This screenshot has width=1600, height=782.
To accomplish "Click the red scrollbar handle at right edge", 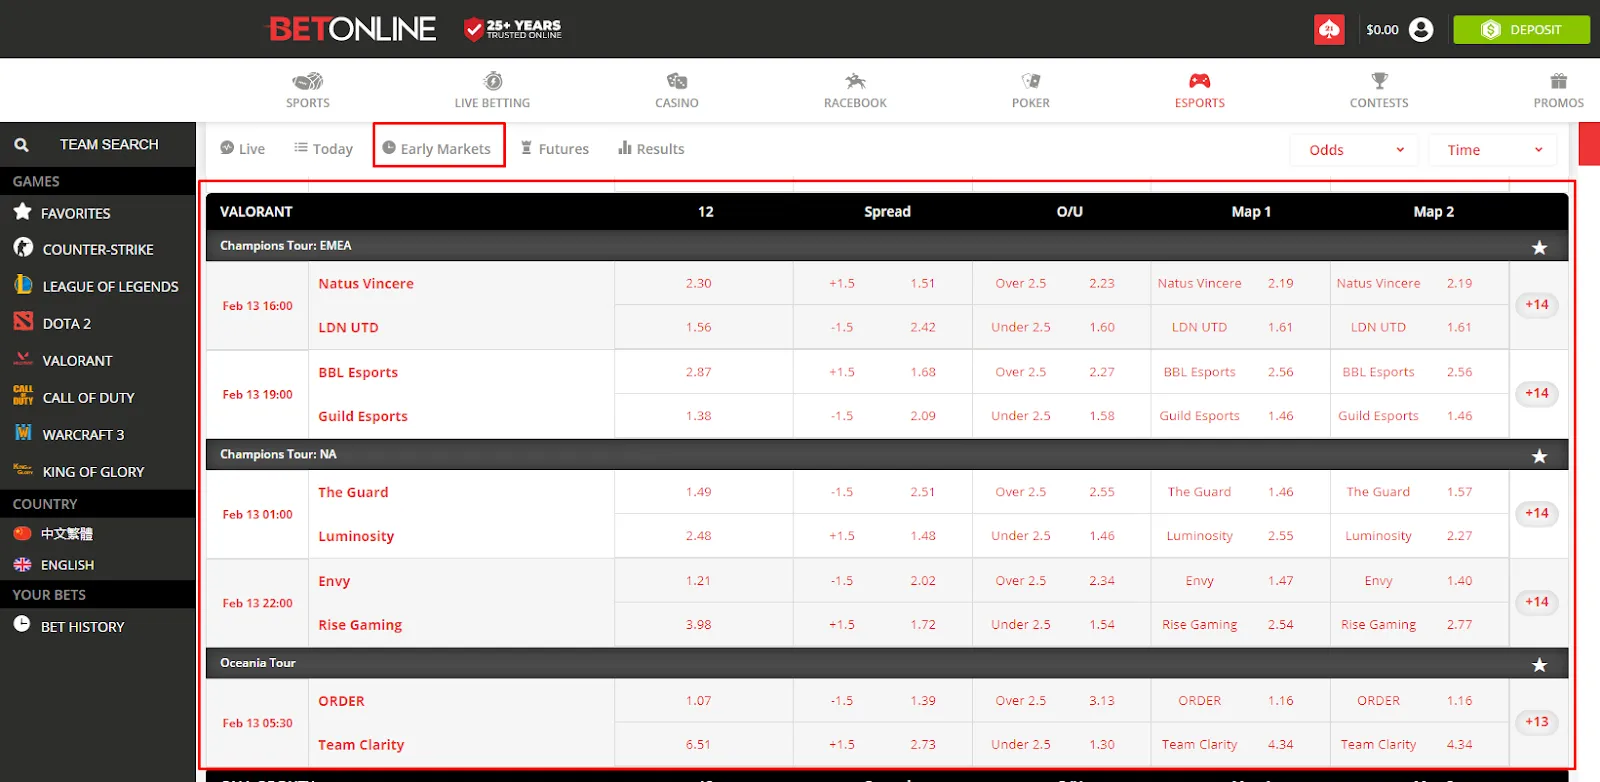I will (1589, 144).
